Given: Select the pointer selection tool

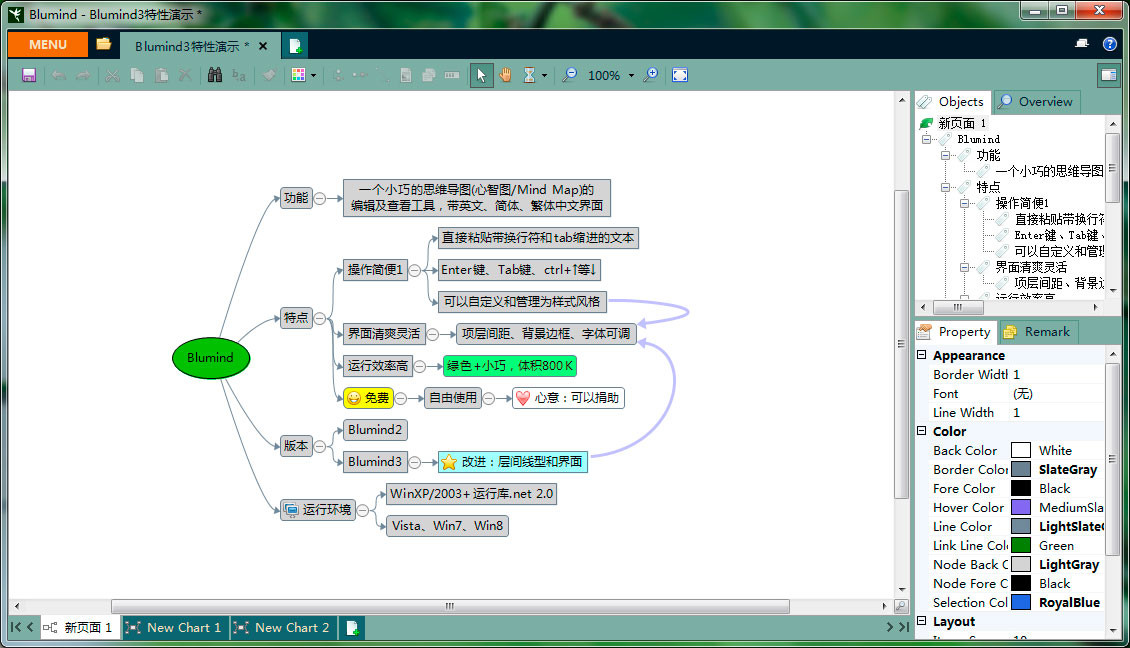Looking at the screenshot, I should 481,75.
